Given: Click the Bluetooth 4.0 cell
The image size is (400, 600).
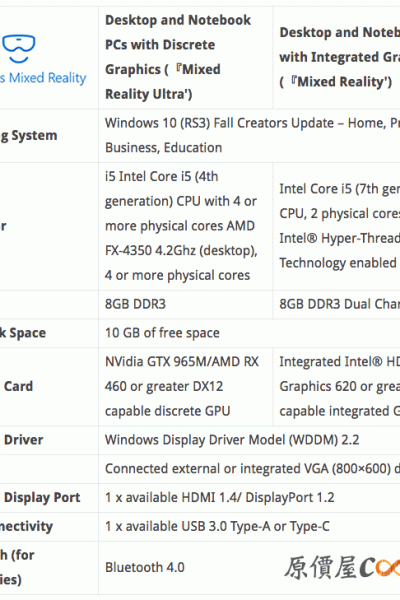Looking at the screenshot, I should pyautogui.click(x=249, y=567).
